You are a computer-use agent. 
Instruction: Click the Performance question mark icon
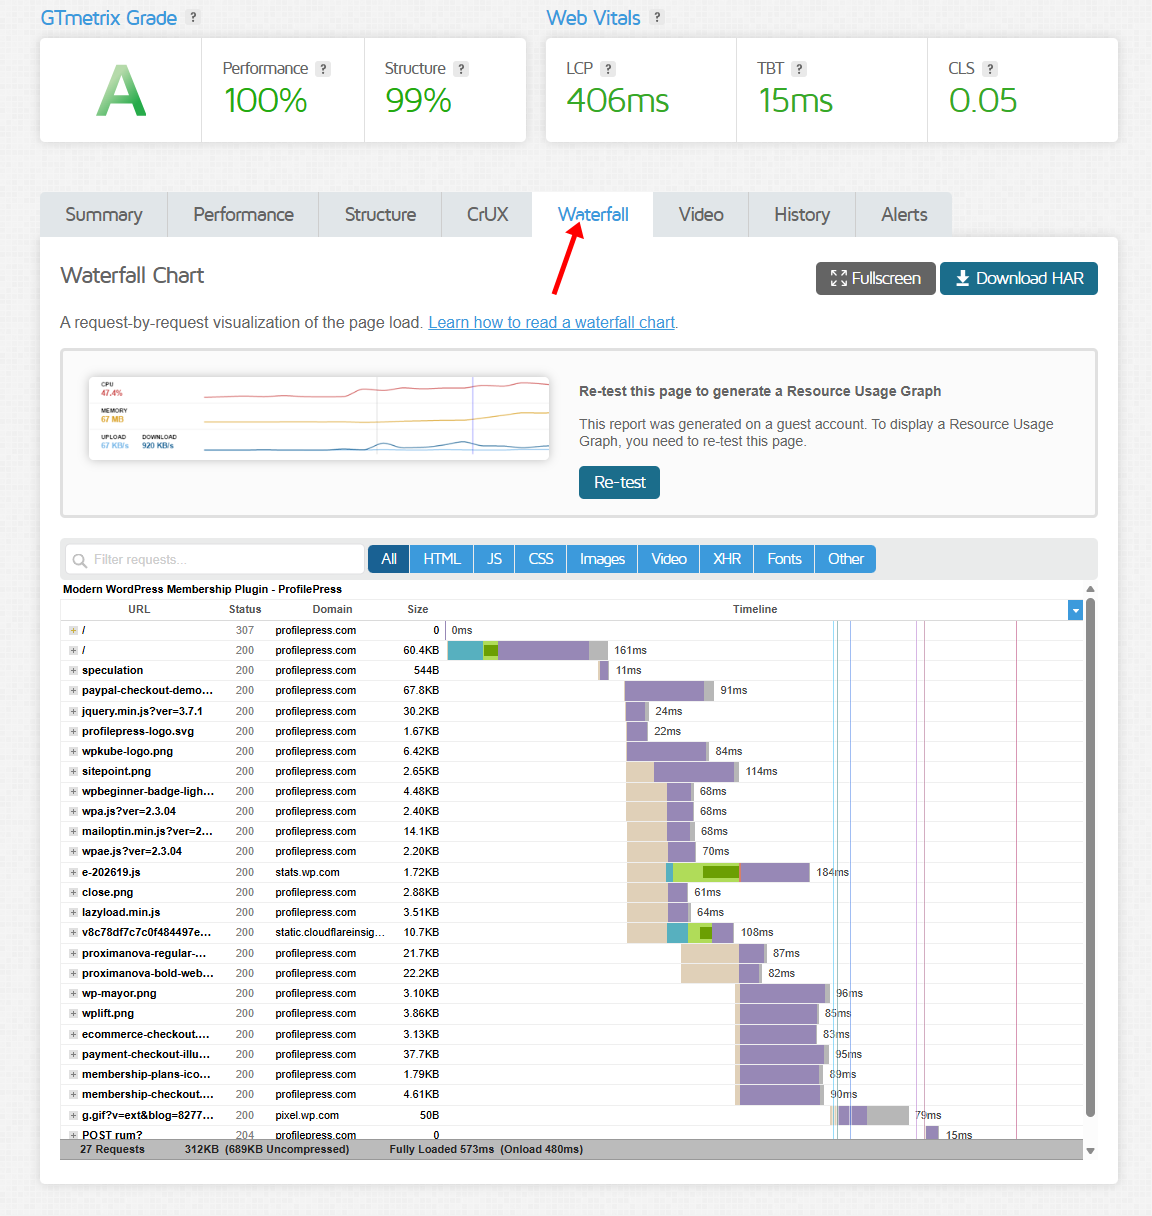coord(323,69)
